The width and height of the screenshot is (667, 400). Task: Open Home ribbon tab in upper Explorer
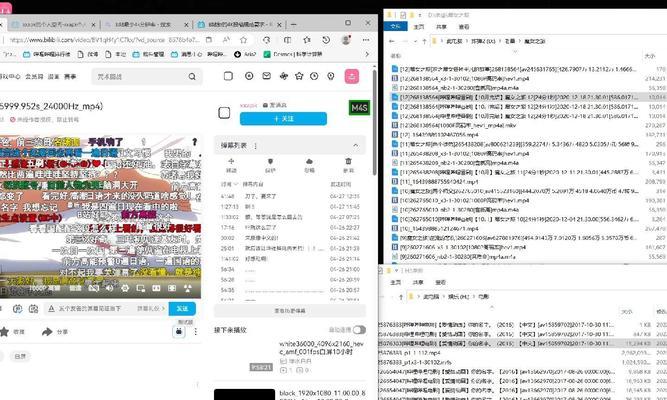(419, 26)
